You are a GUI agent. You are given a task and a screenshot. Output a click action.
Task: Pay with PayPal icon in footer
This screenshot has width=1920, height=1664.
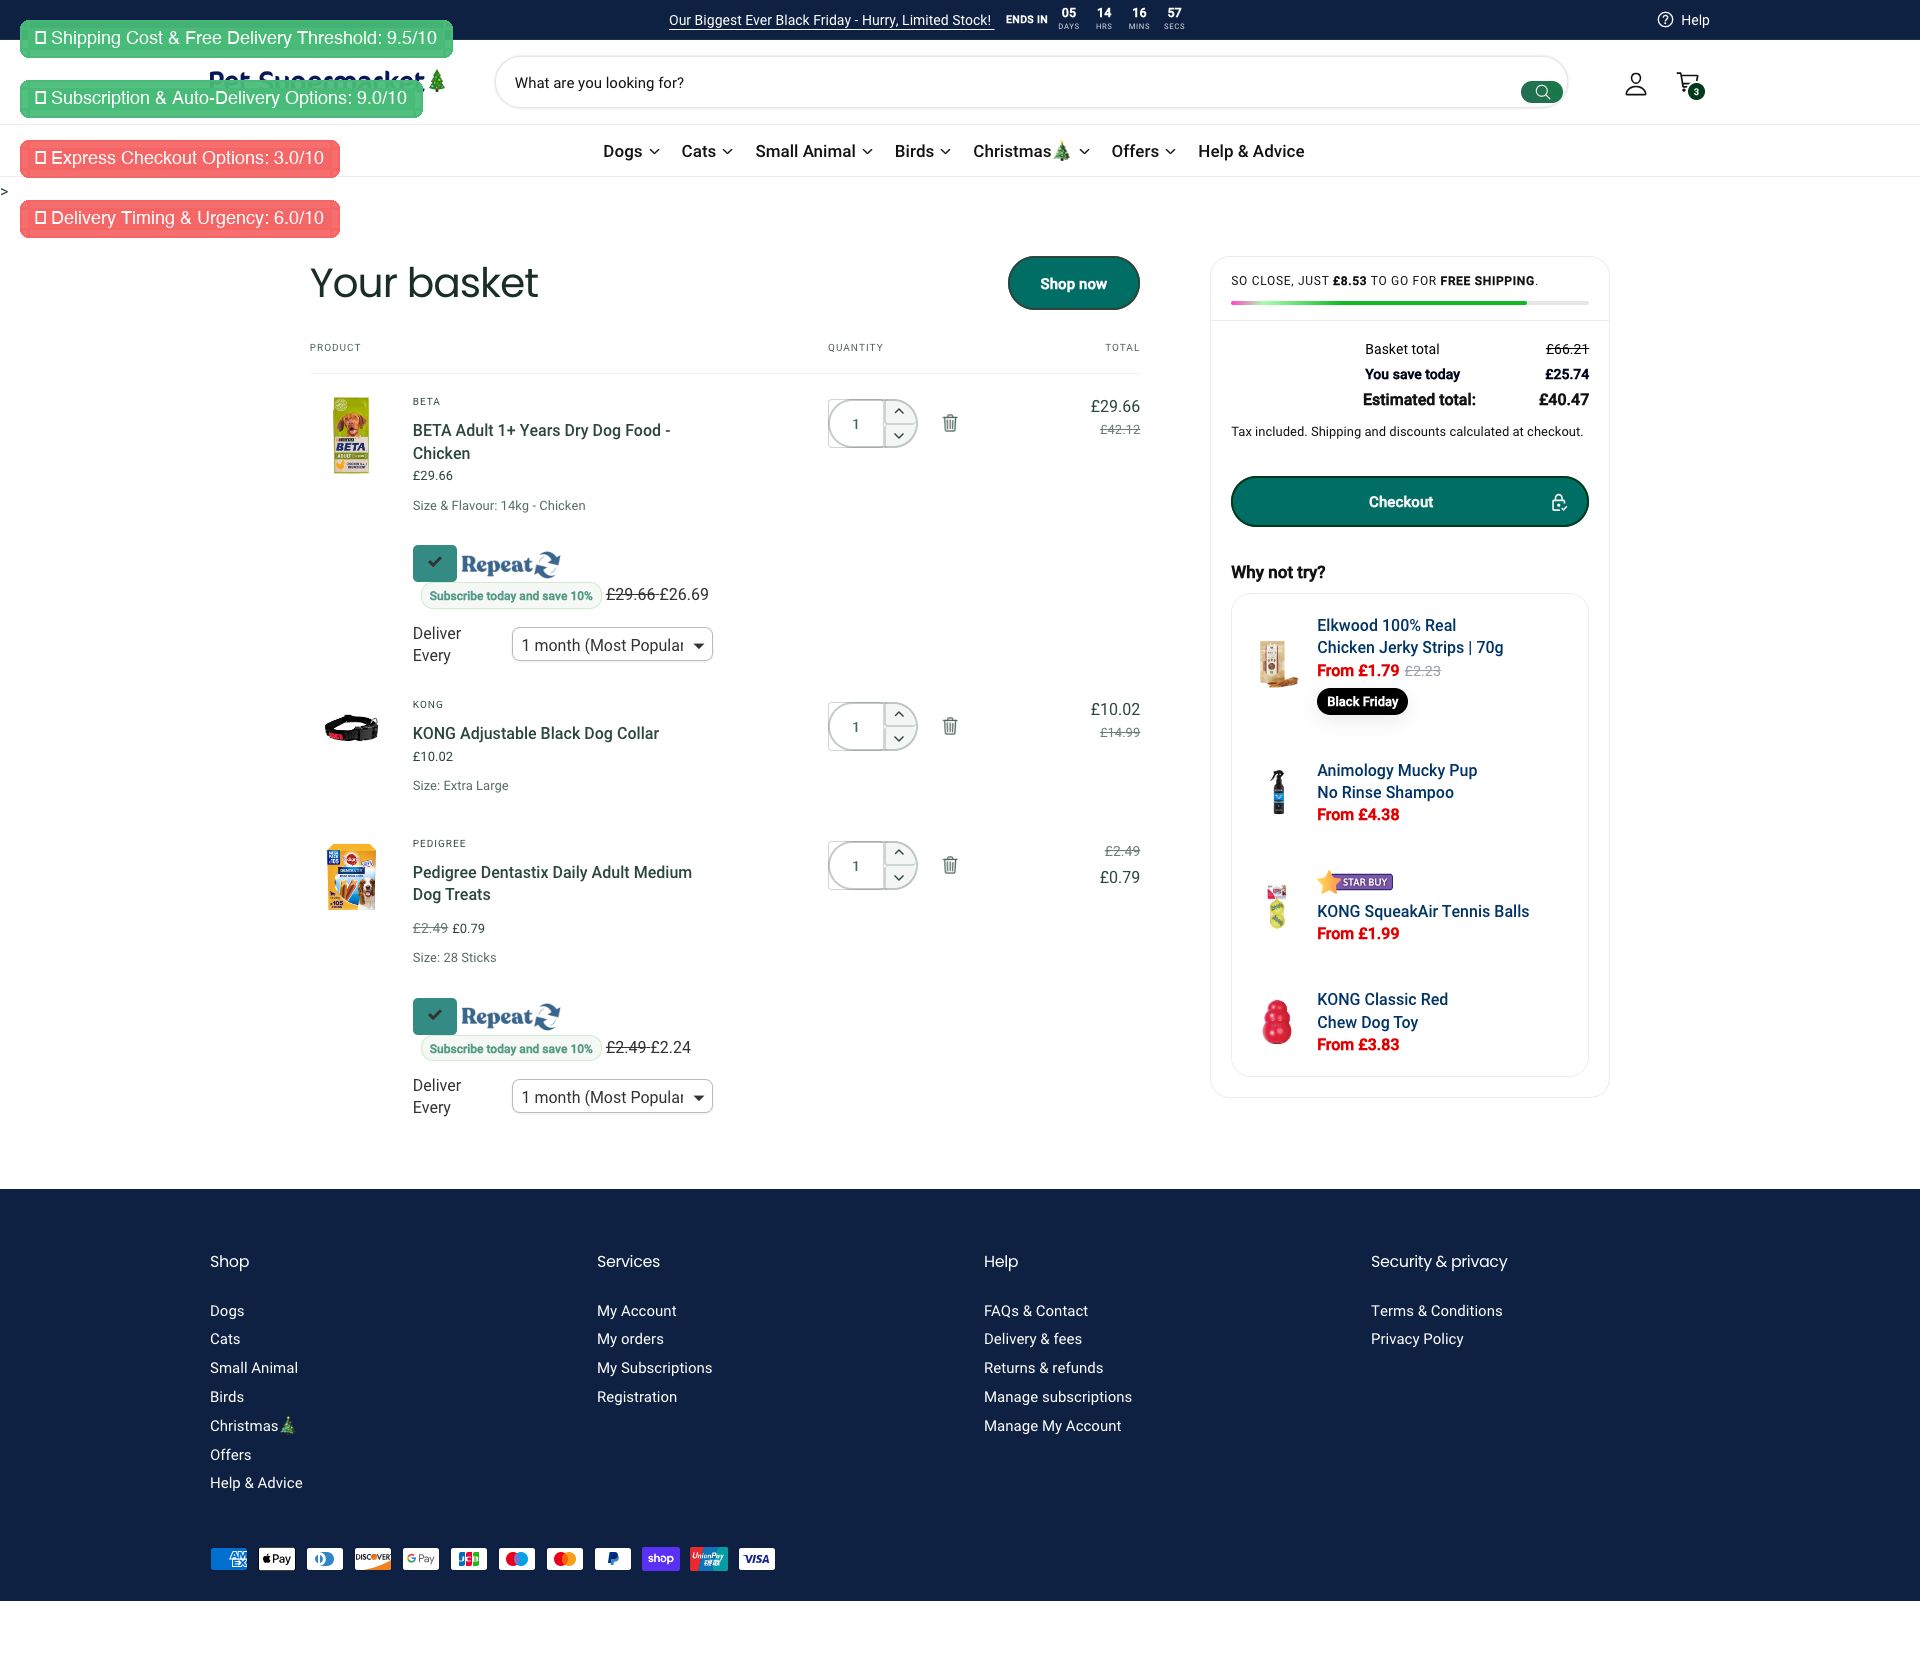[612, 1559]
